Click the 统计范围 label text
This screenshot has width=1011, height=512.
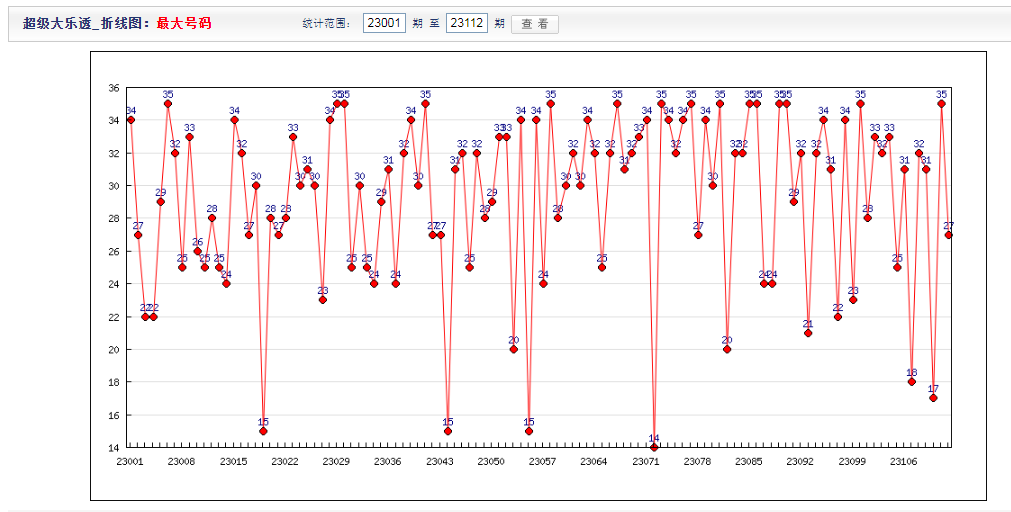point(326,23)
